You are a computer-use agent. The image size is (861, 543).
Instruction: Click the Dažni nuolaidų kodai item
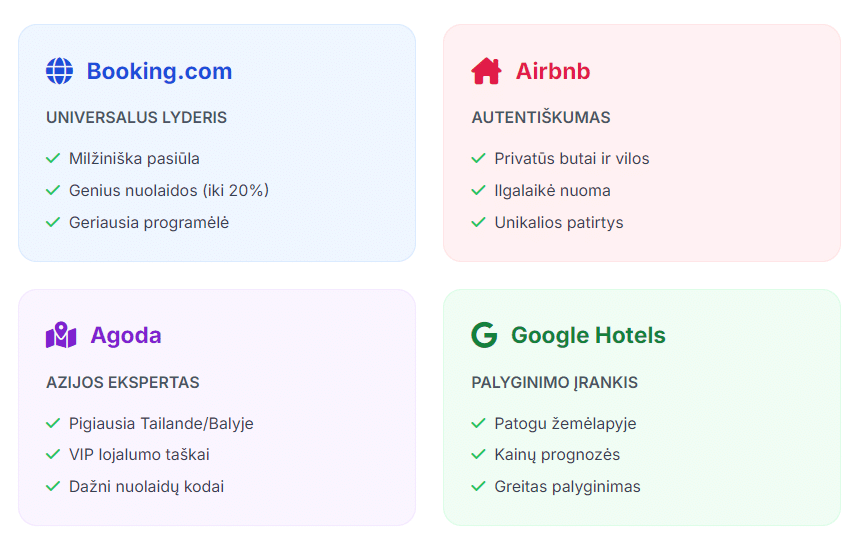(147, 486)
